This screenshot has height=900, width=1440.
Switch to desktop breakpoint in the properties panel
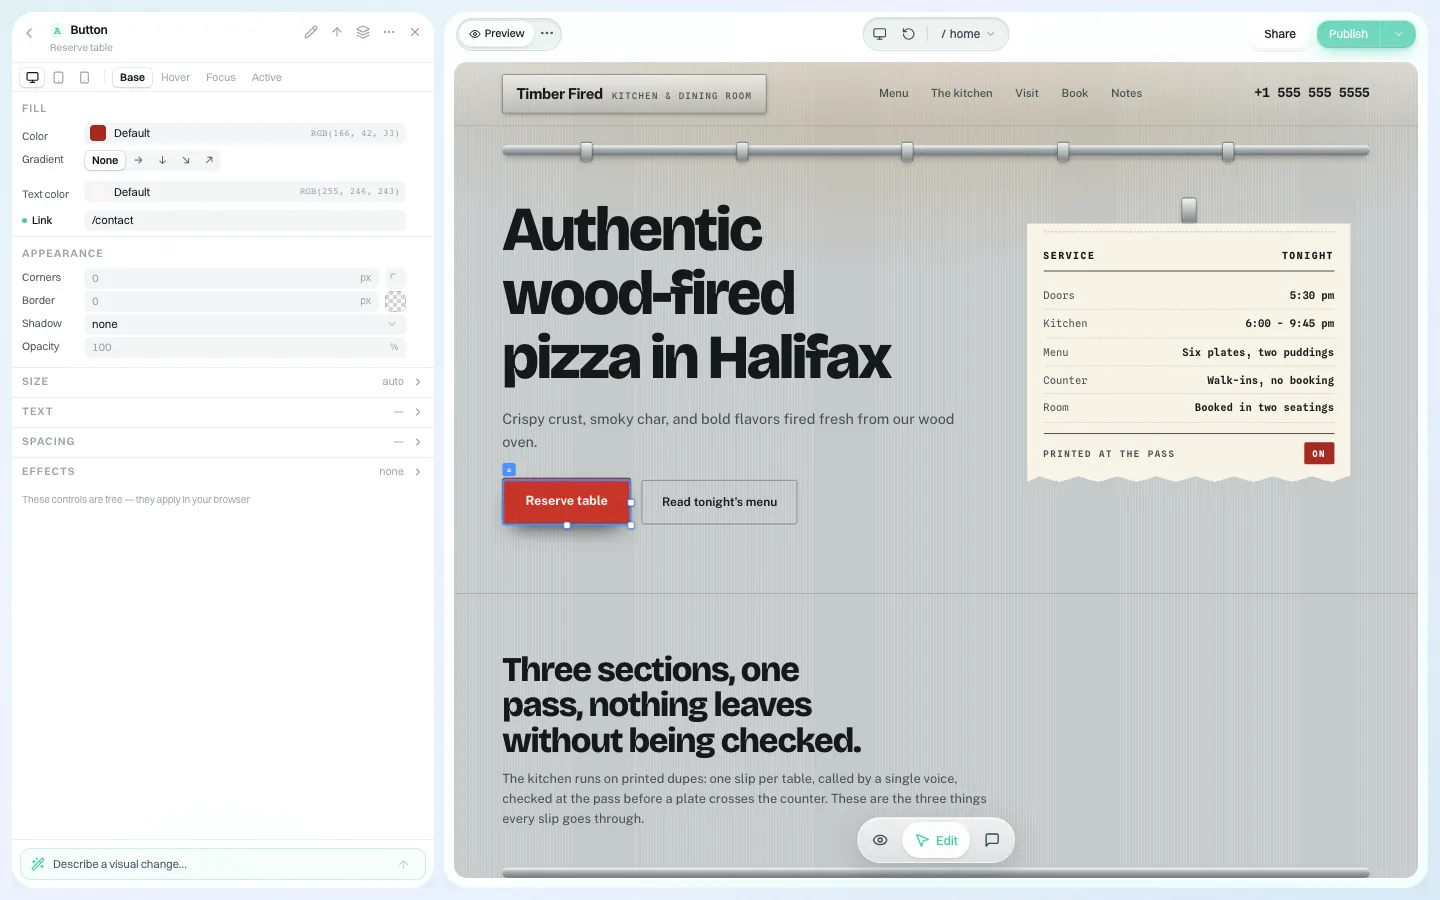click(33, 77)
